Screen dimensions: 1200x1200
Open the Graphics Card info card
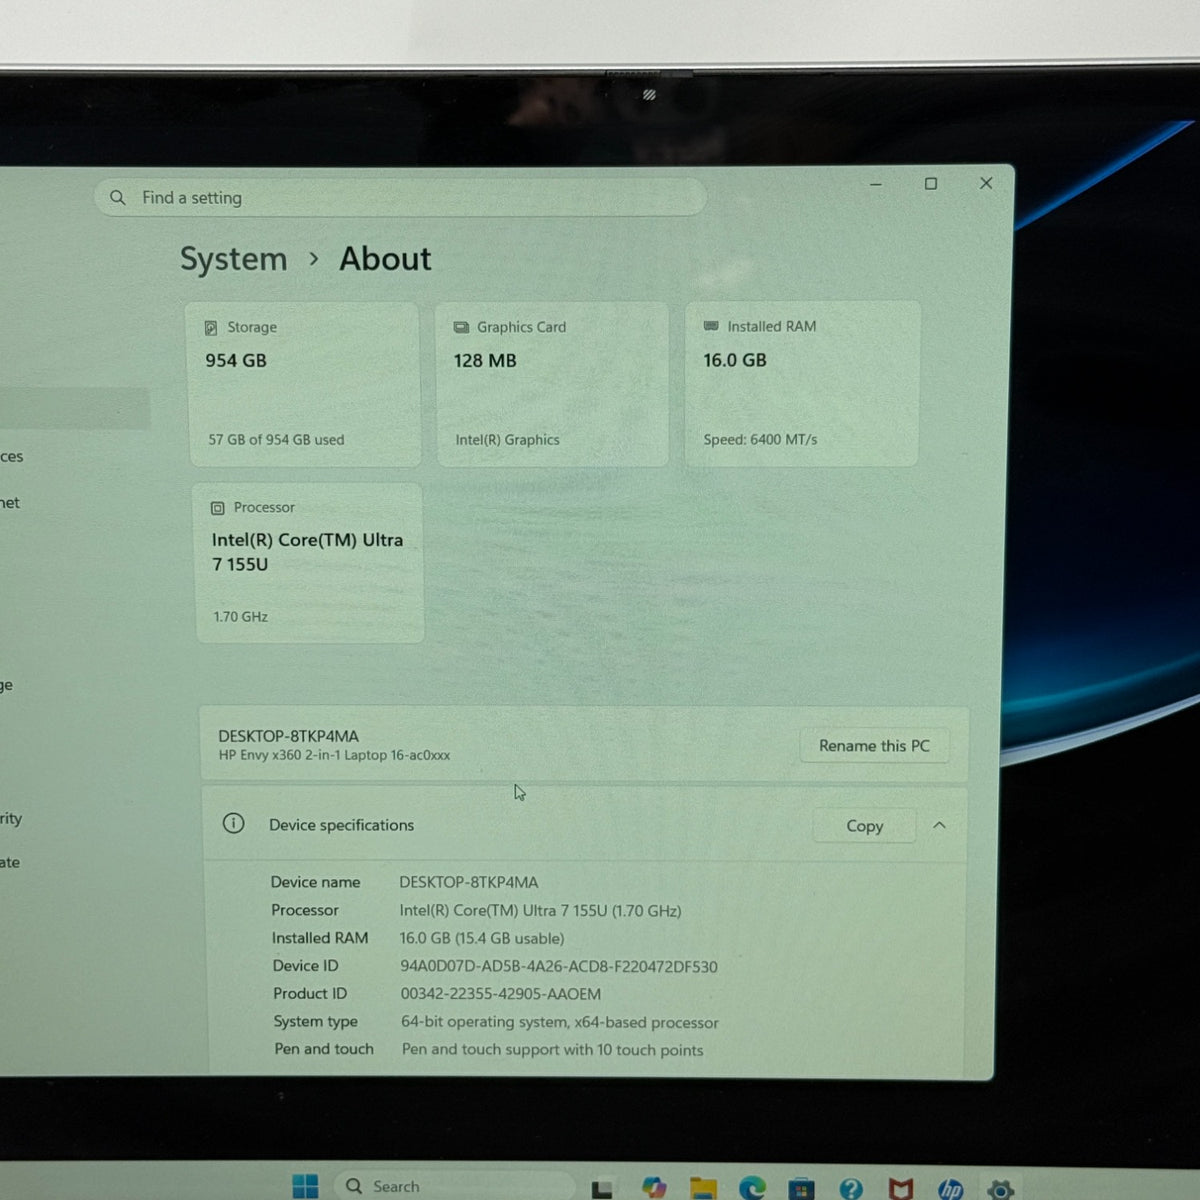pos(552,384)
